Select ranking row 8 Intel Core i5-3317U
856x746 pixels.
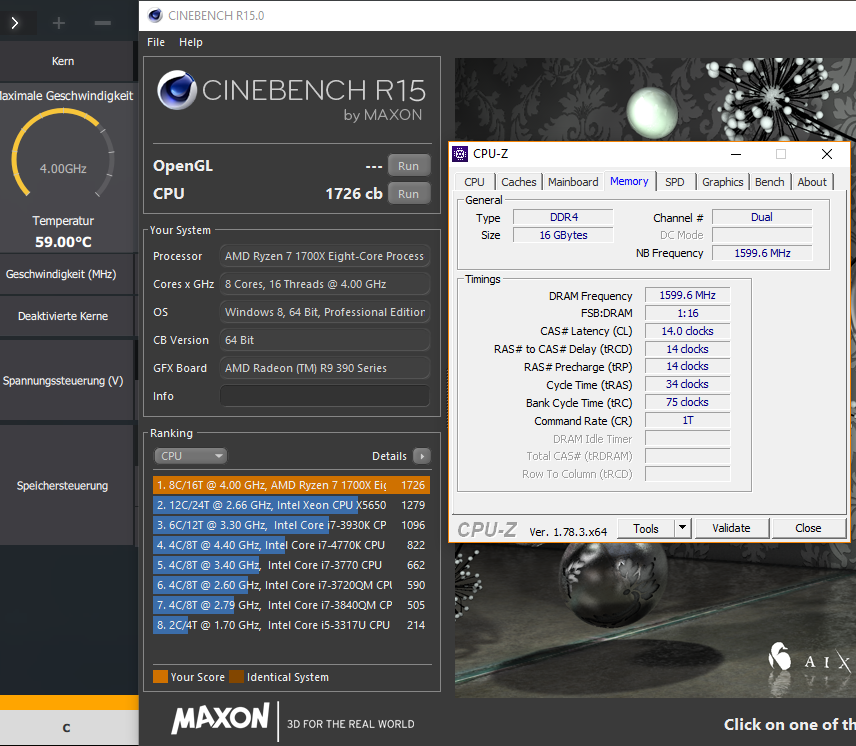(x=292, y=625)
